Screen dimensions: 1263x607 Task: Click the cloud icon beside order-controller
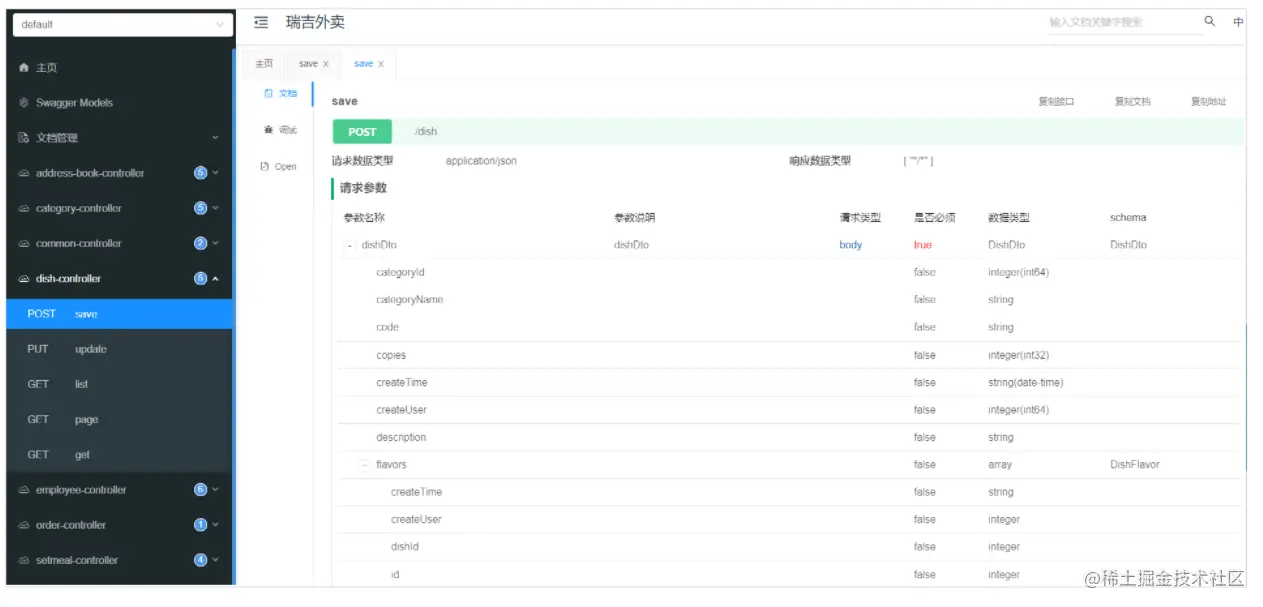pos(25,525)
